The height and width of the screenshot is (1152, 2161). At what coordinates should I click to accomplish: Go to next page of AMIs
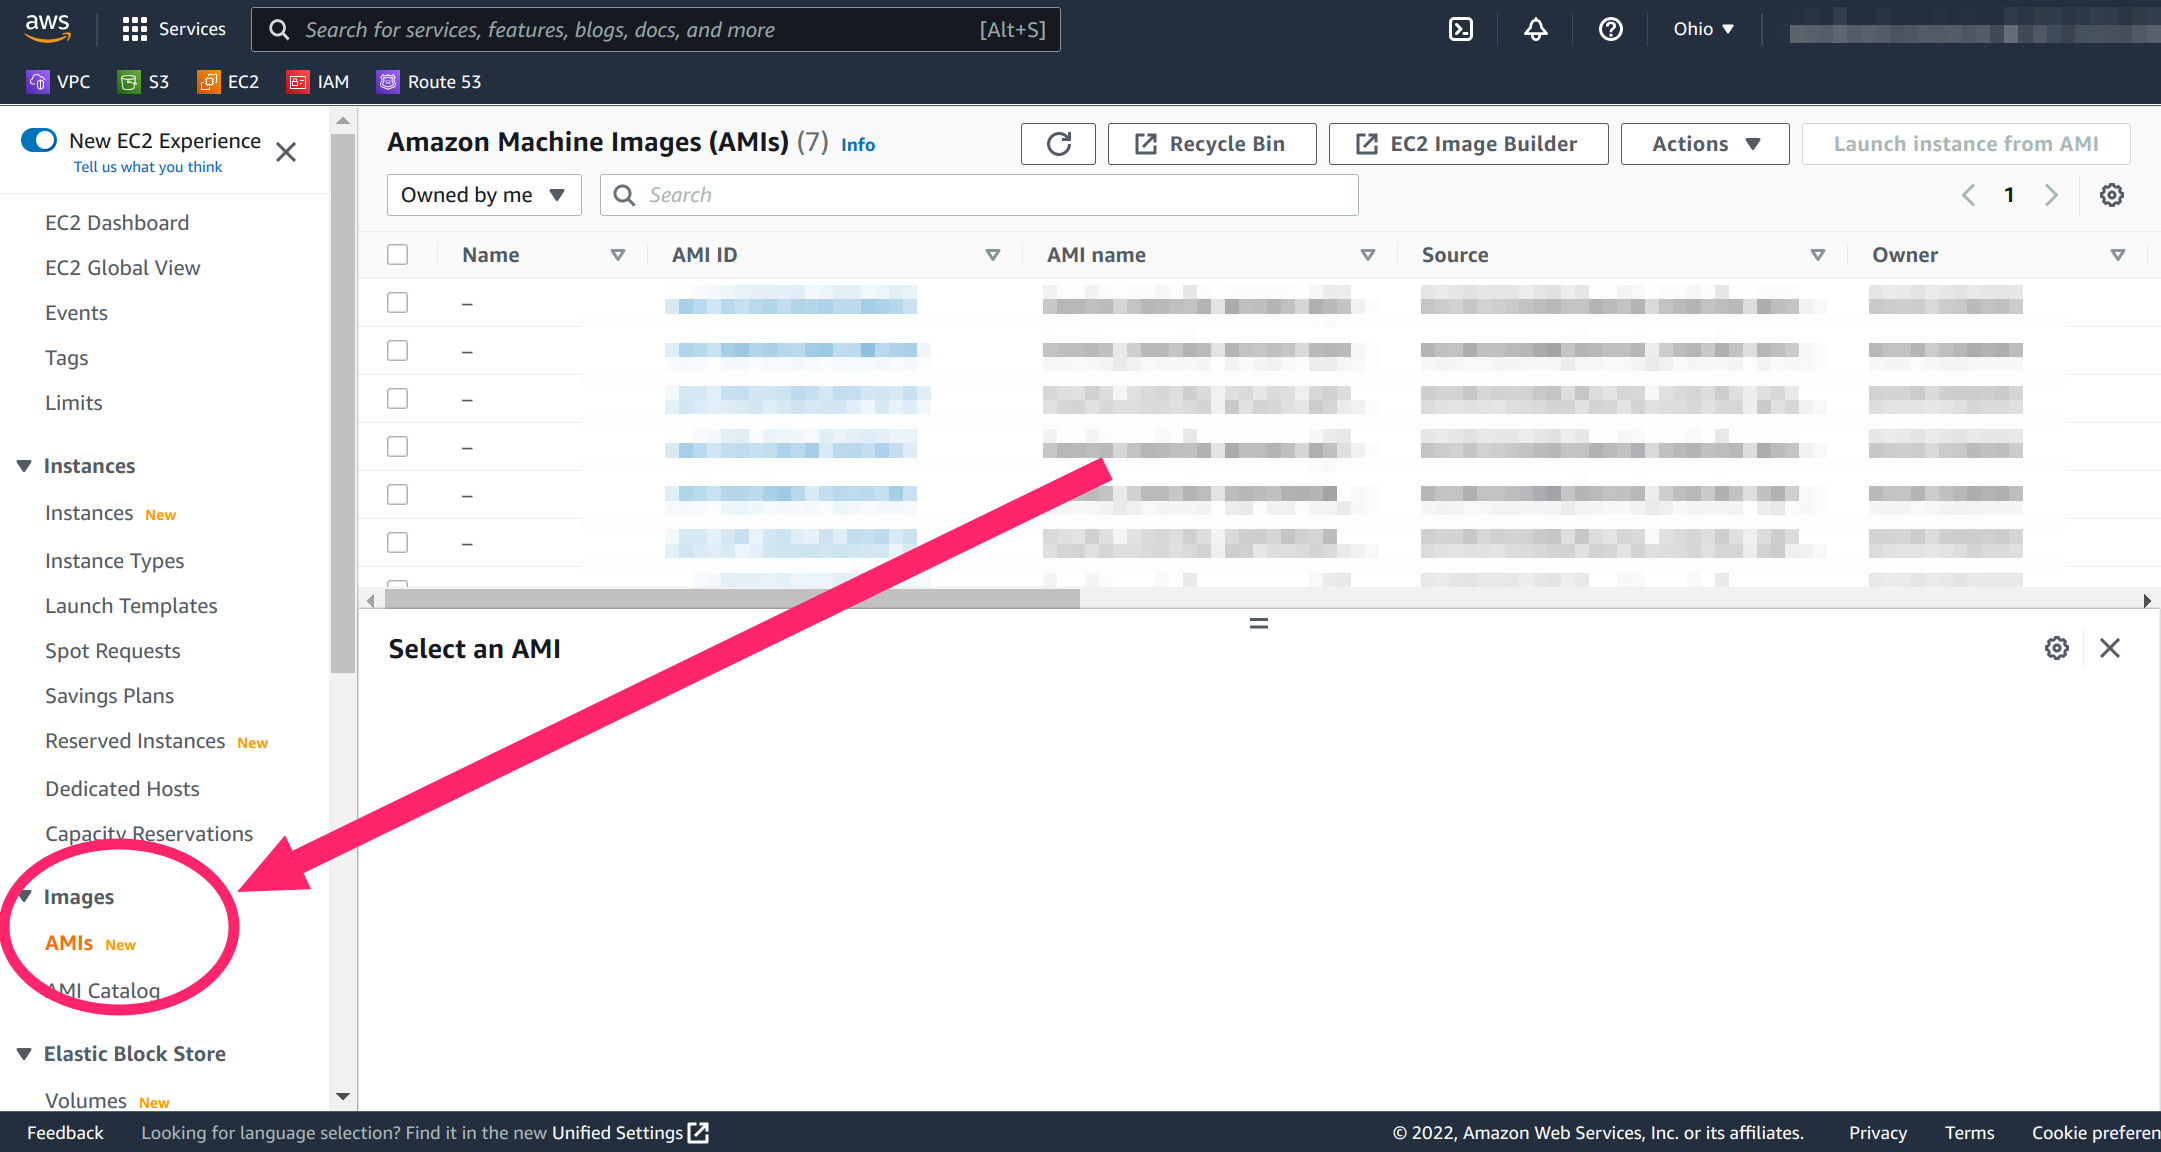point(2051,195)
